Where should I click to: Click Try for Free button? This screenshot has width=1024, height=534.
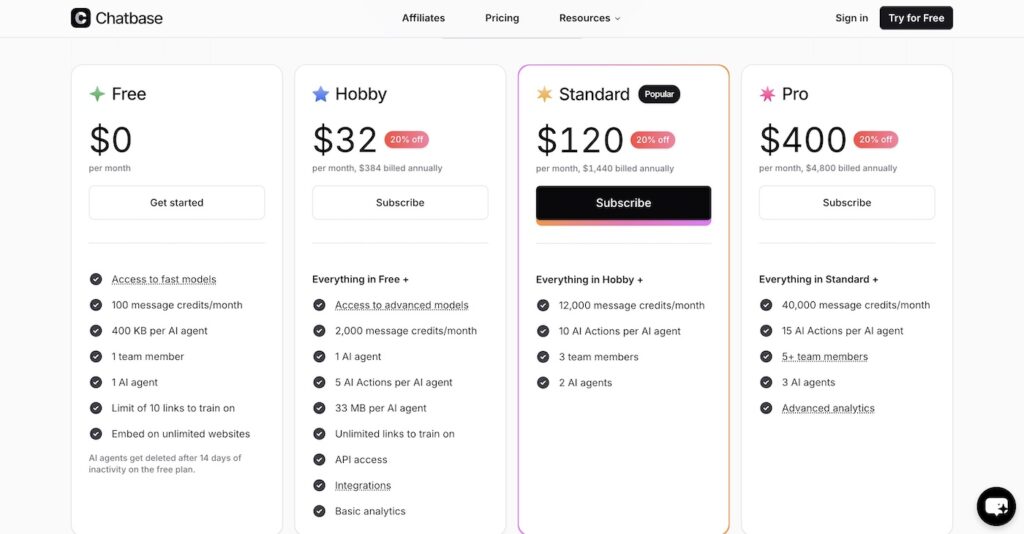coord(916,18)
